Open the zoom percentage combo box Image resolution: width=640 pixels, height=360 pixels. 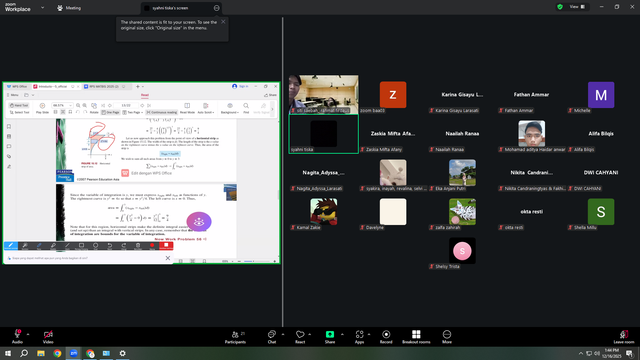(x=62, y=105)
